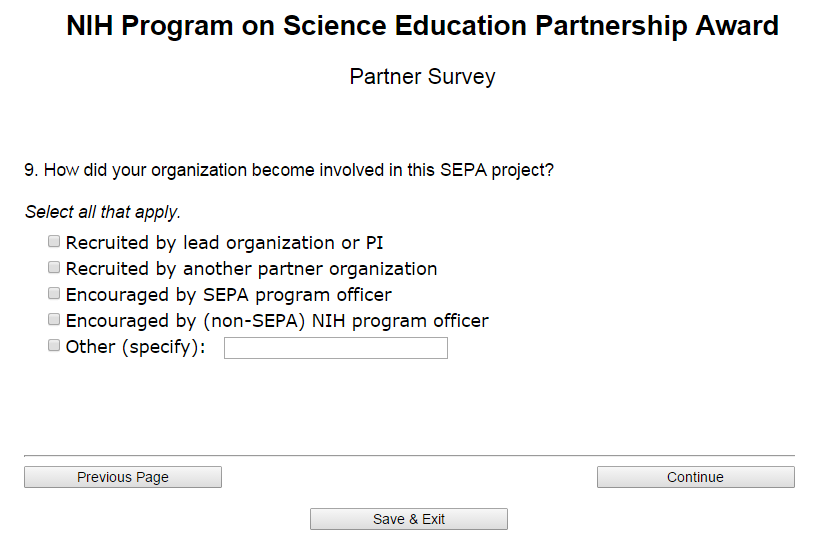Select the '(non-SEPA) NIH program officer' checkbox
The width and height of the screenshot is (819, 546).
pyautogui.click(x=54, y=320)
